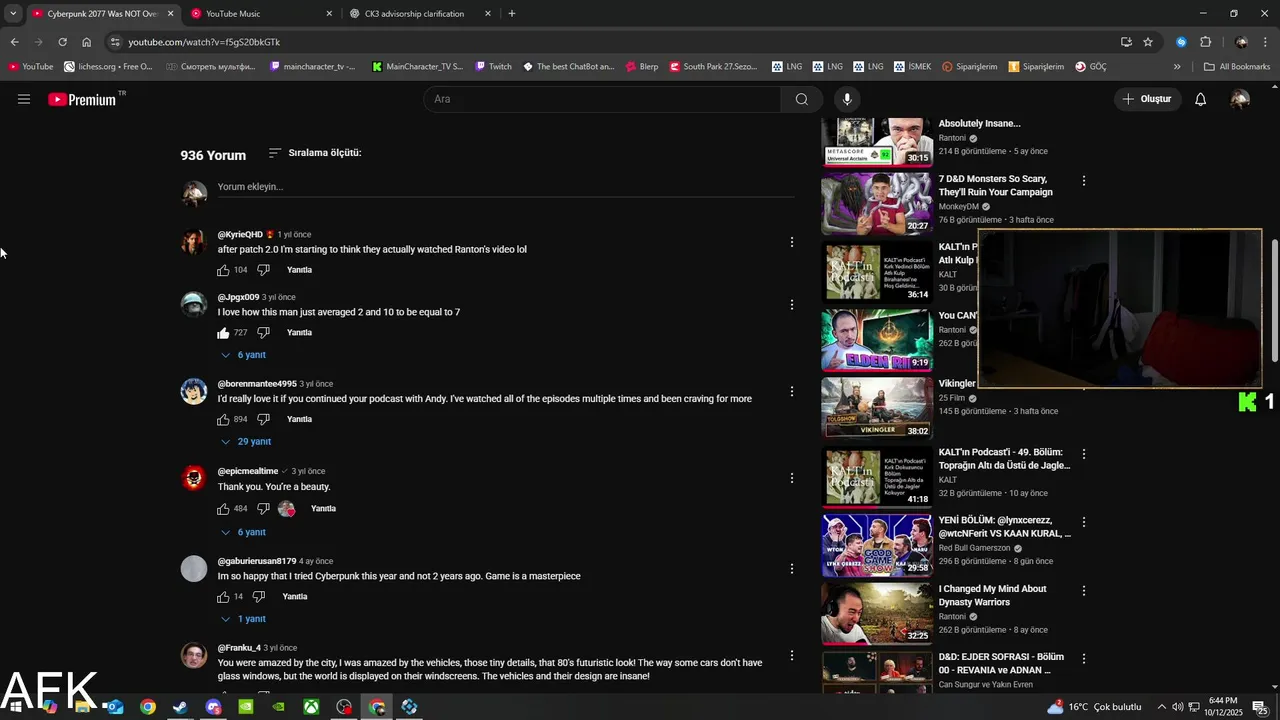The width and height of the screenshot is (1280, 720).
Task: Open more options for @KyrieQHD comment
Action: [792, 242]
